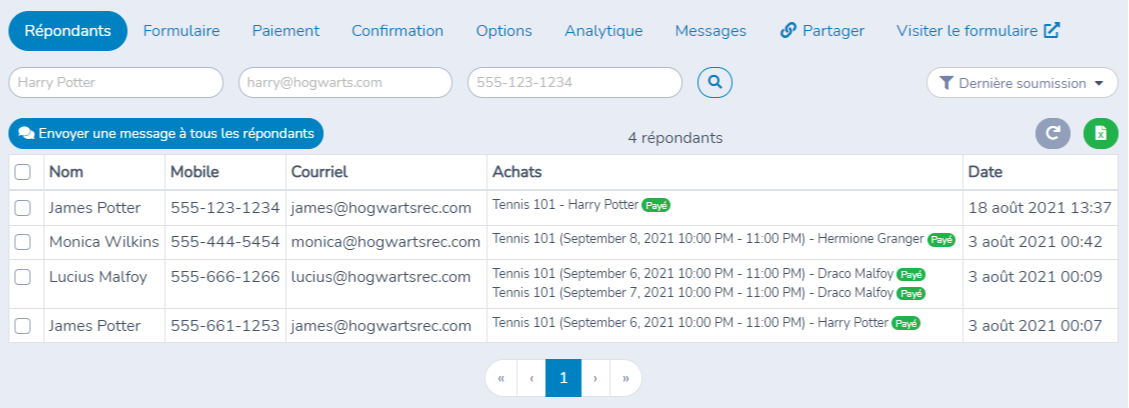Click the date 3 août 2021 00:09
This screenshot has height=408, width=1129.
pyautogui.click(x=1035, y=277)
